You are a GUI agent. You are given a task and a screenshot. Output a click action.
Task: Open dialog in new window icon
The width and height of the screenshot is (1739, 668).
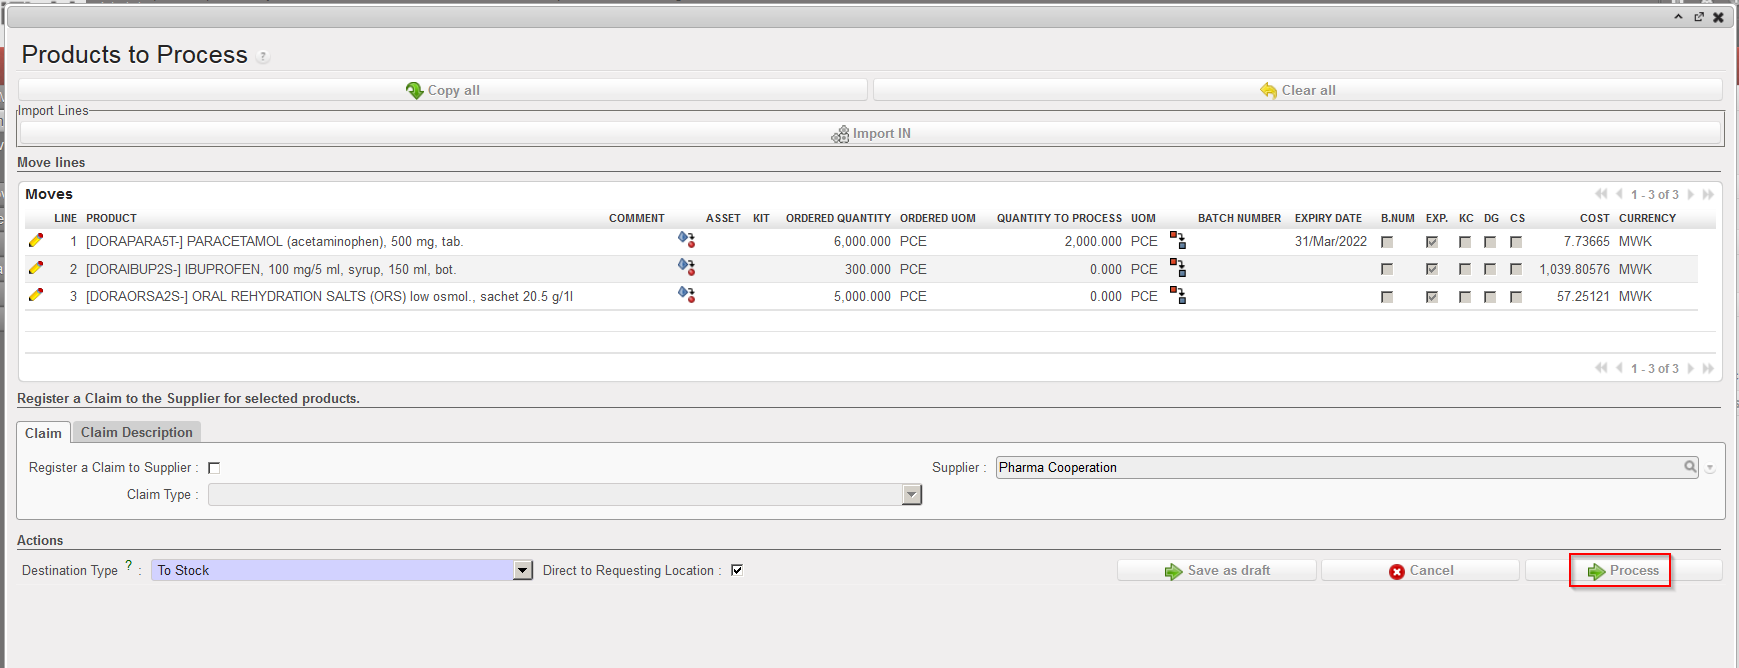pos(1699,17)
